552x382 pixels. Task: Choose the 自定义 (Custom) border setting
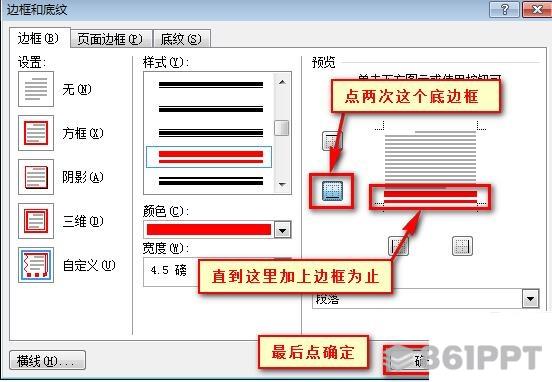(36, 265)
